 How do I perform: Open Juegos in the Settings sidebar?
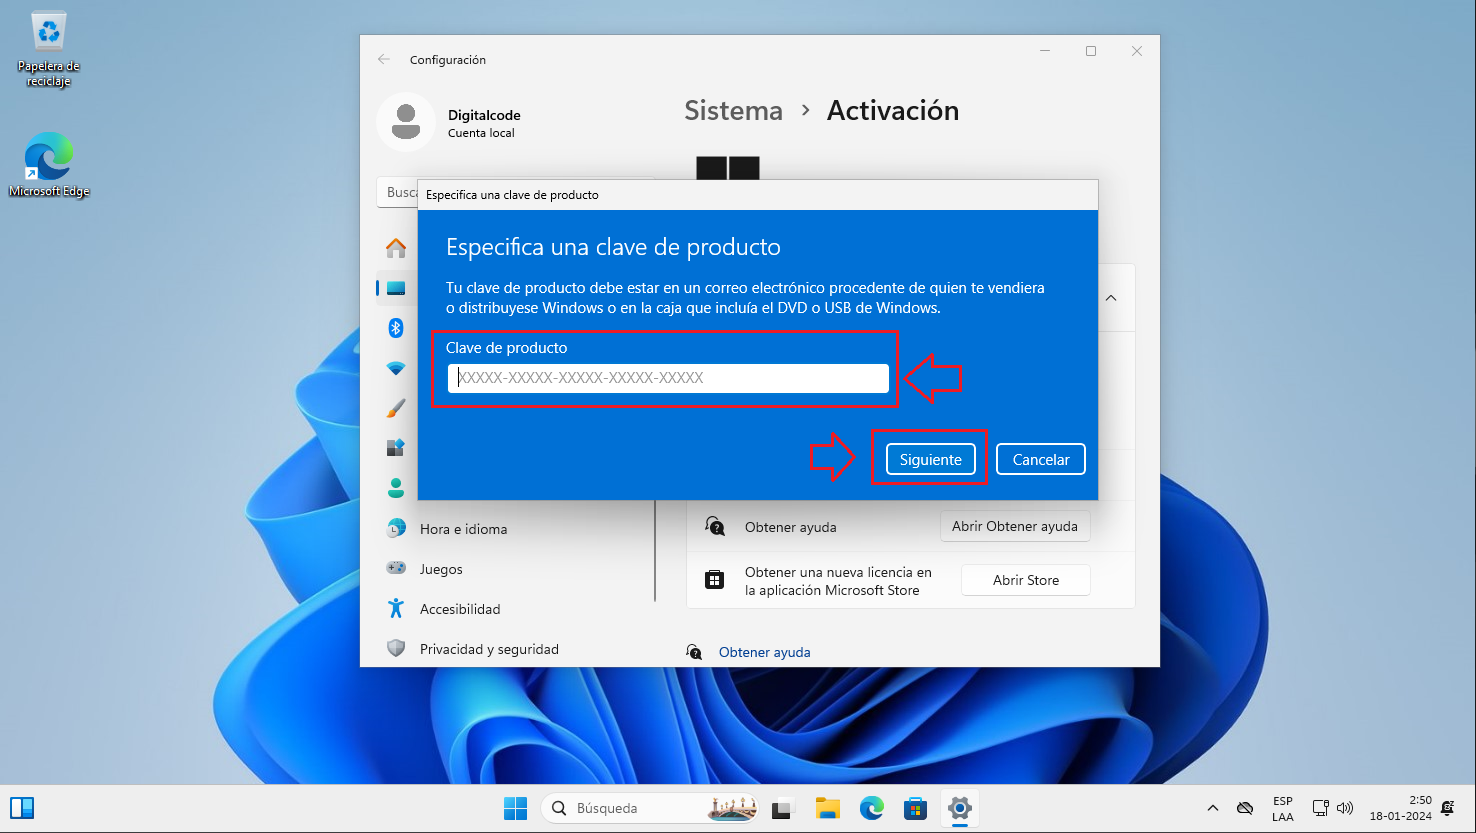(441, 569)
